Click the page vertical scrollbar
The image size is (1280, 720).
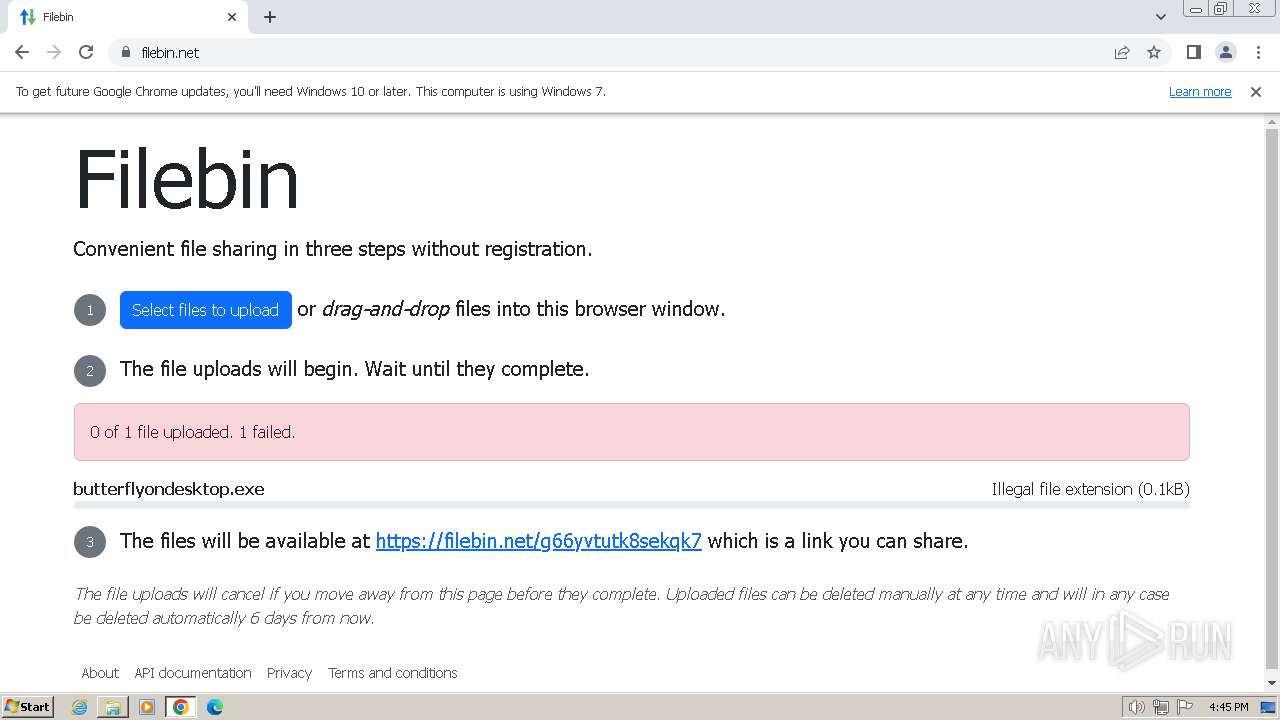[1272, 398]
